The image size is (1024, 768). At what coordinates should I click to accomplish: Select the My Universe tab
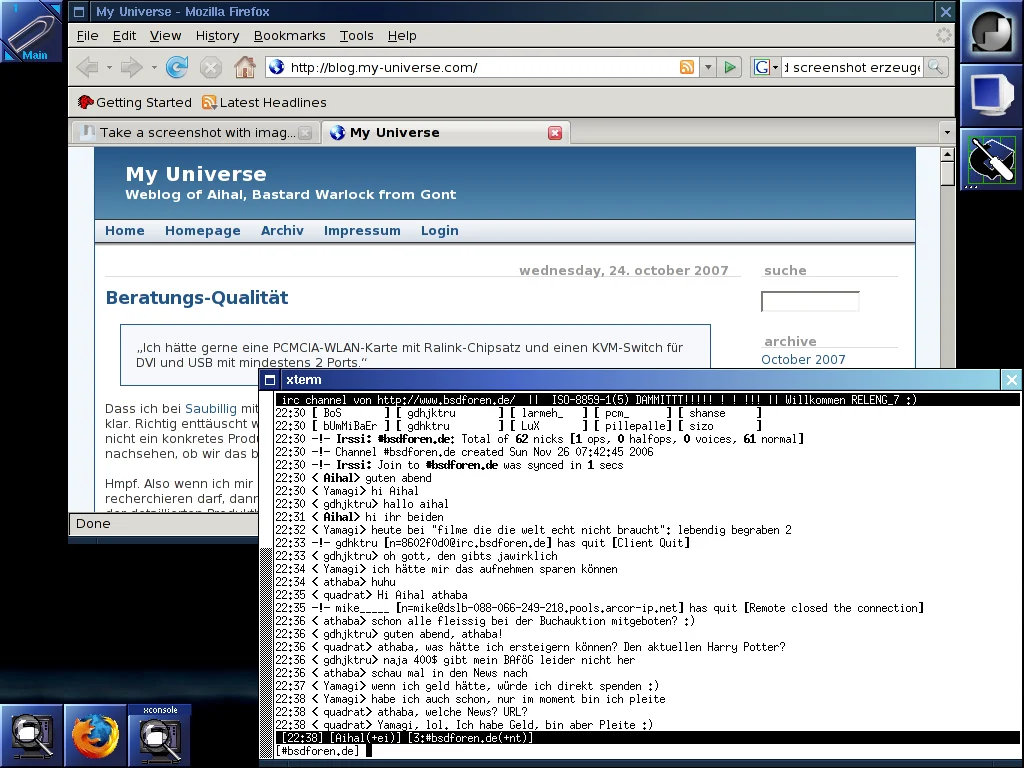pyautogui.click(x=446, y=133)
